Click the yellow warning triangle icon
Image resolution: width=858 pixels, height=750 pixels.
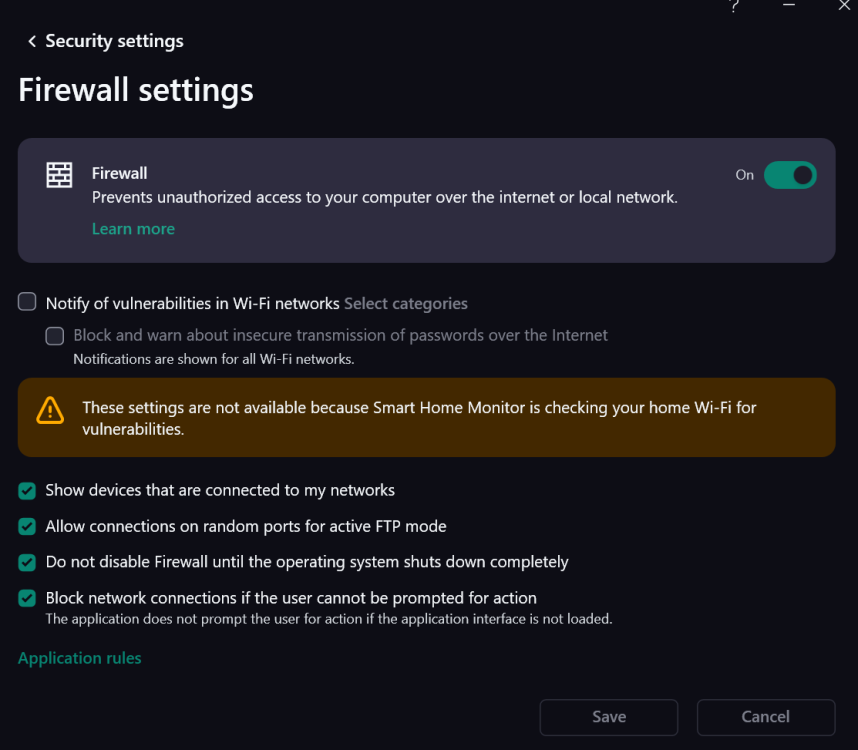coord(50,410)
